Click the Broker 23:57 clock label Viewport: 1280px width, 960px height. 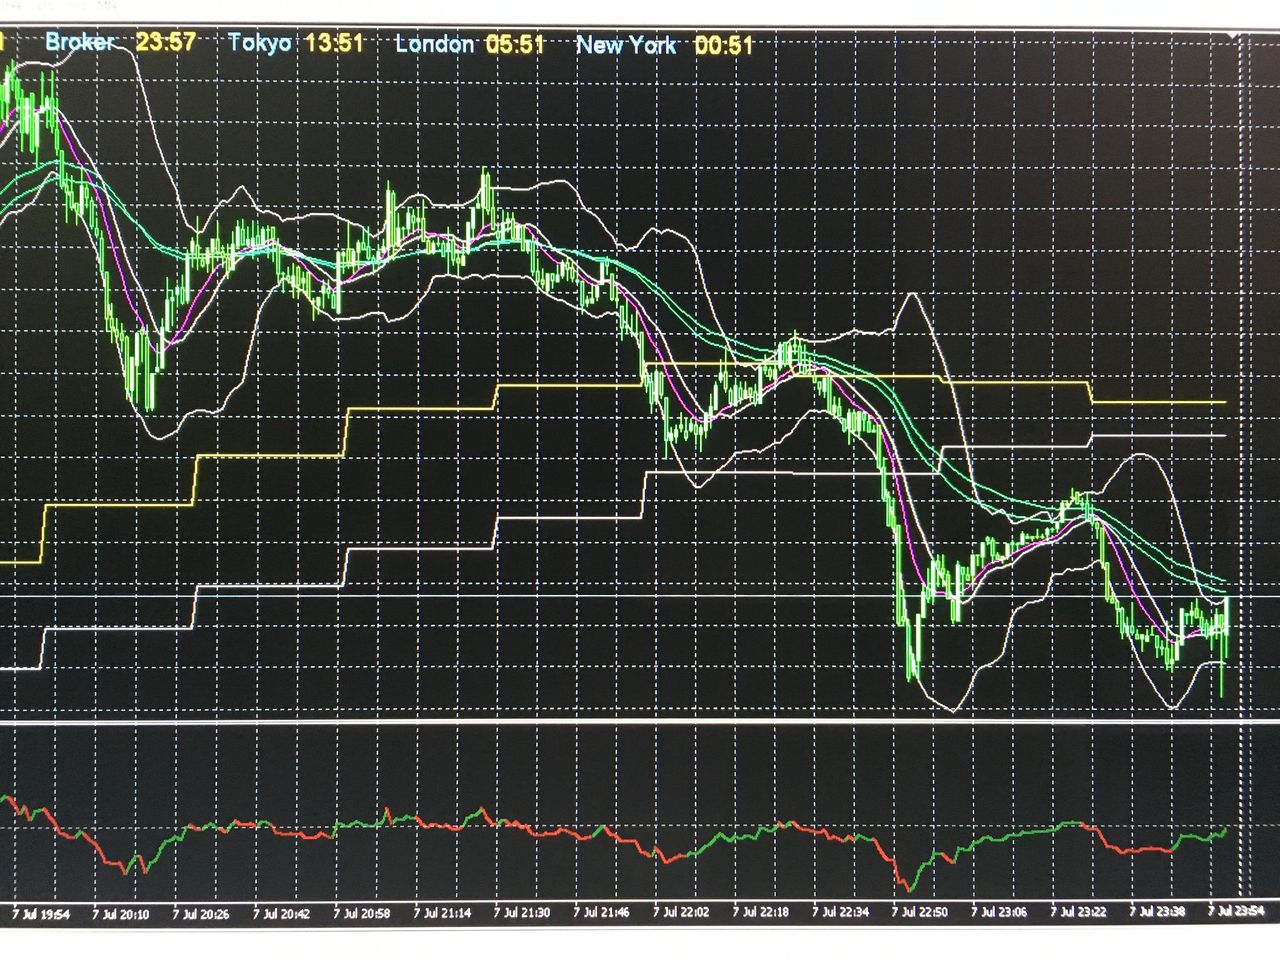121,43
